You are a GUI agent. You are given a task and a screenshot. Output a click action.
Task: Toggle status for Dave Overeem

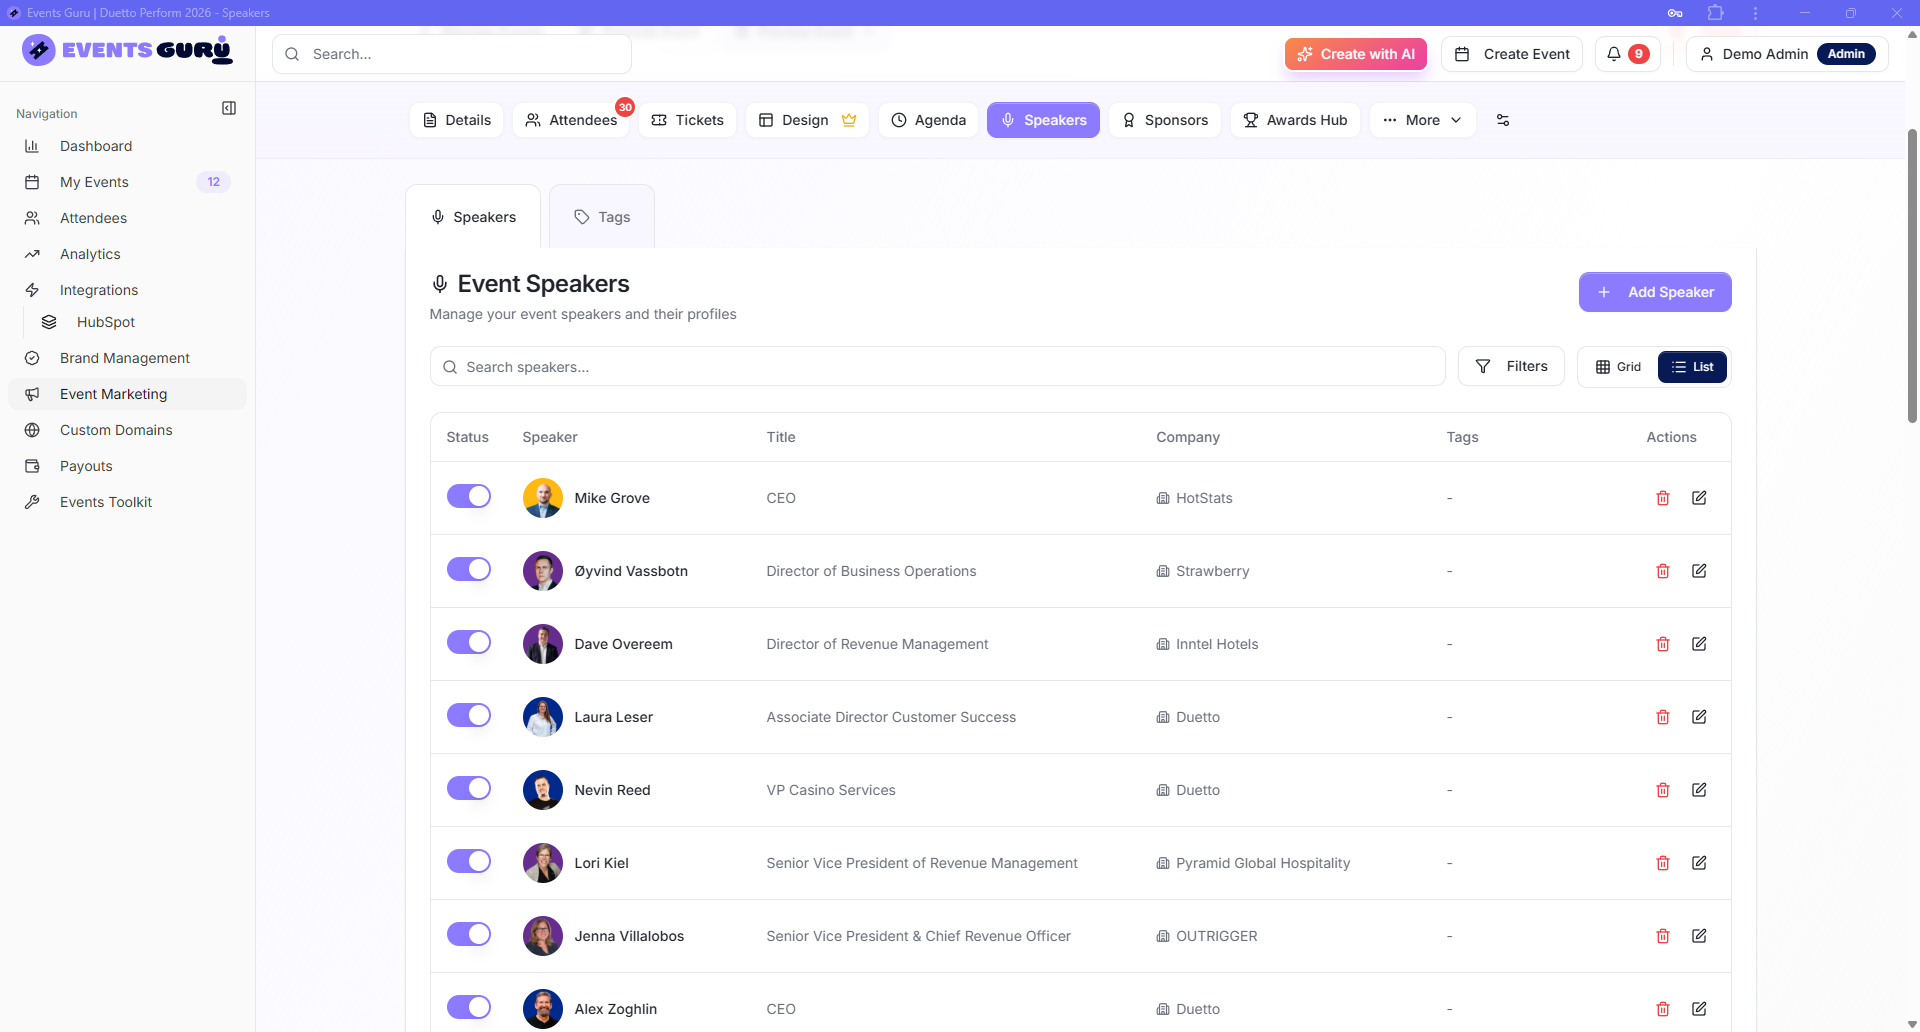pyautogui.click(x=469, y=642)
